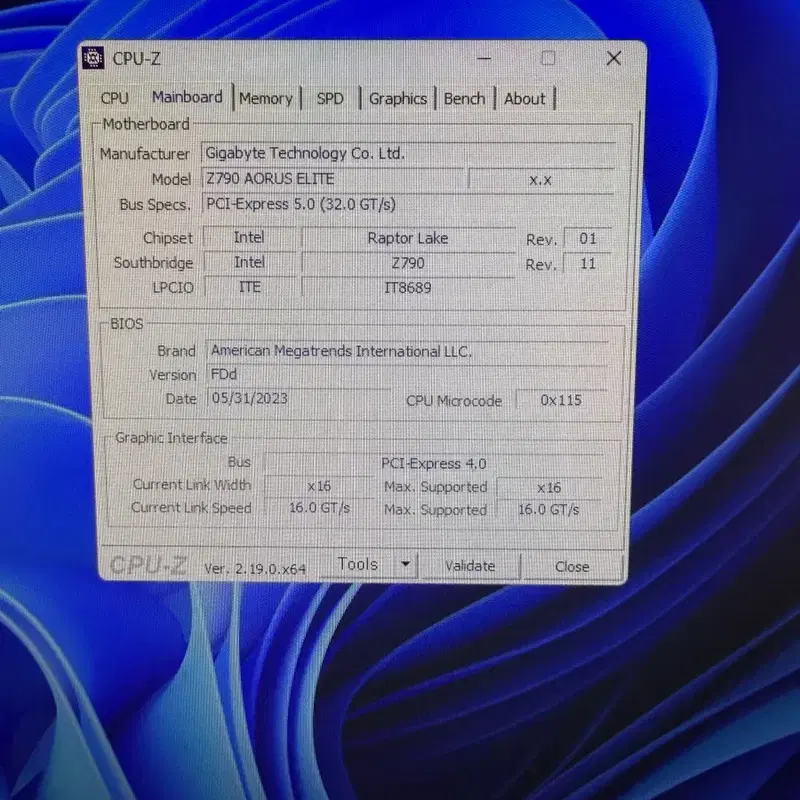Open the About tab
This screenshot has width=800, height=800.
(524, 98)
